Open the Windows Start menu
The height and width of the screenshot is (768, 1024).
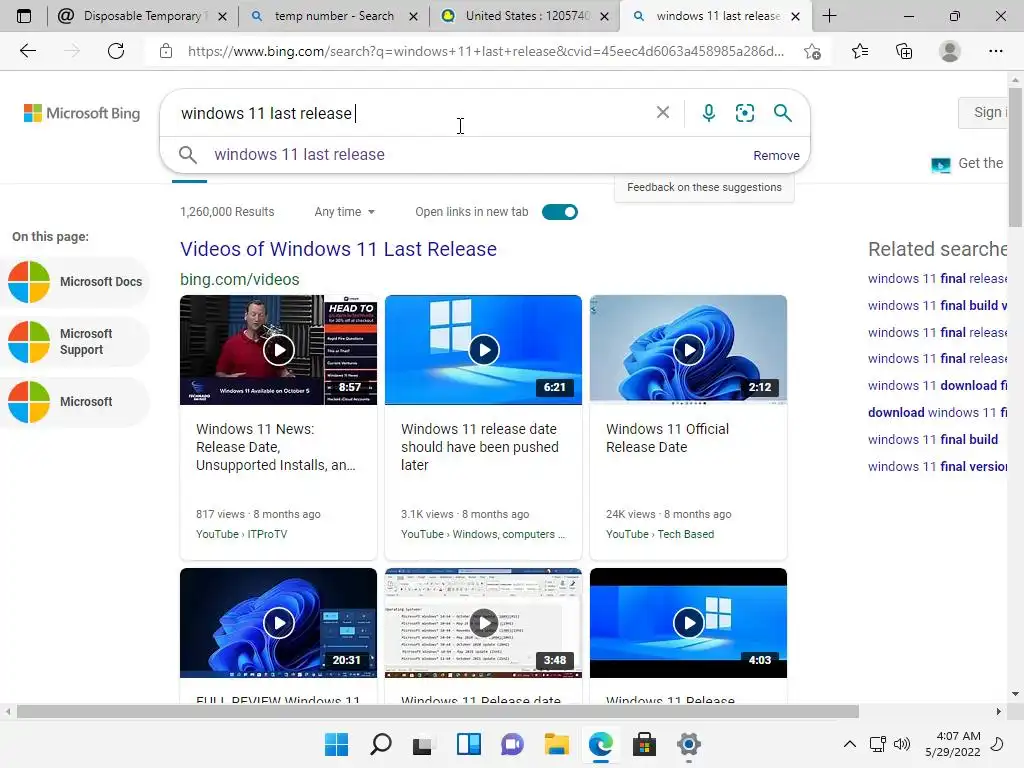click(x=336, y=744)
